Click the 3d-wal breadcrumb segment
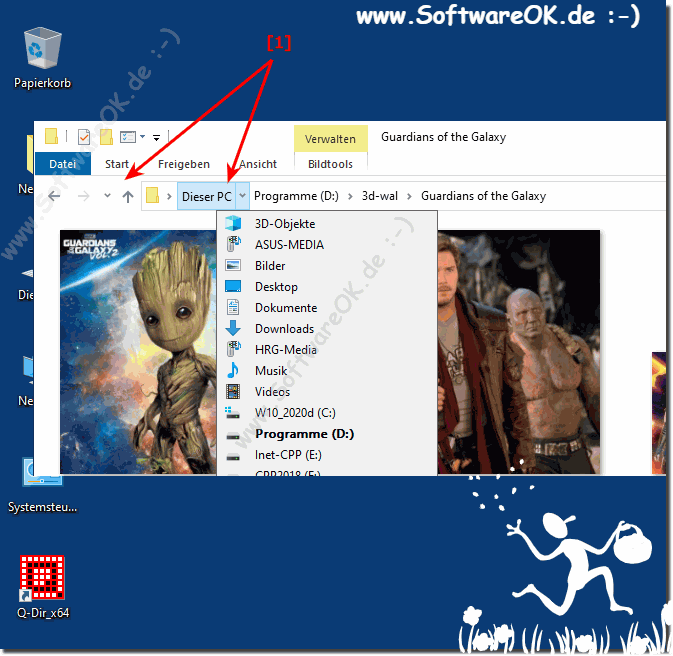The height and width of the screenshot is (656, 673). tap(379, 196)
